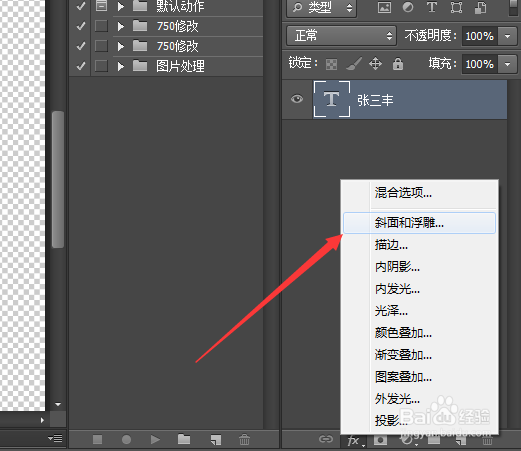Click the canvas scroll down arrow
Image resolution: width=521 pixels, height=451 pixels.
pos(58,404)
